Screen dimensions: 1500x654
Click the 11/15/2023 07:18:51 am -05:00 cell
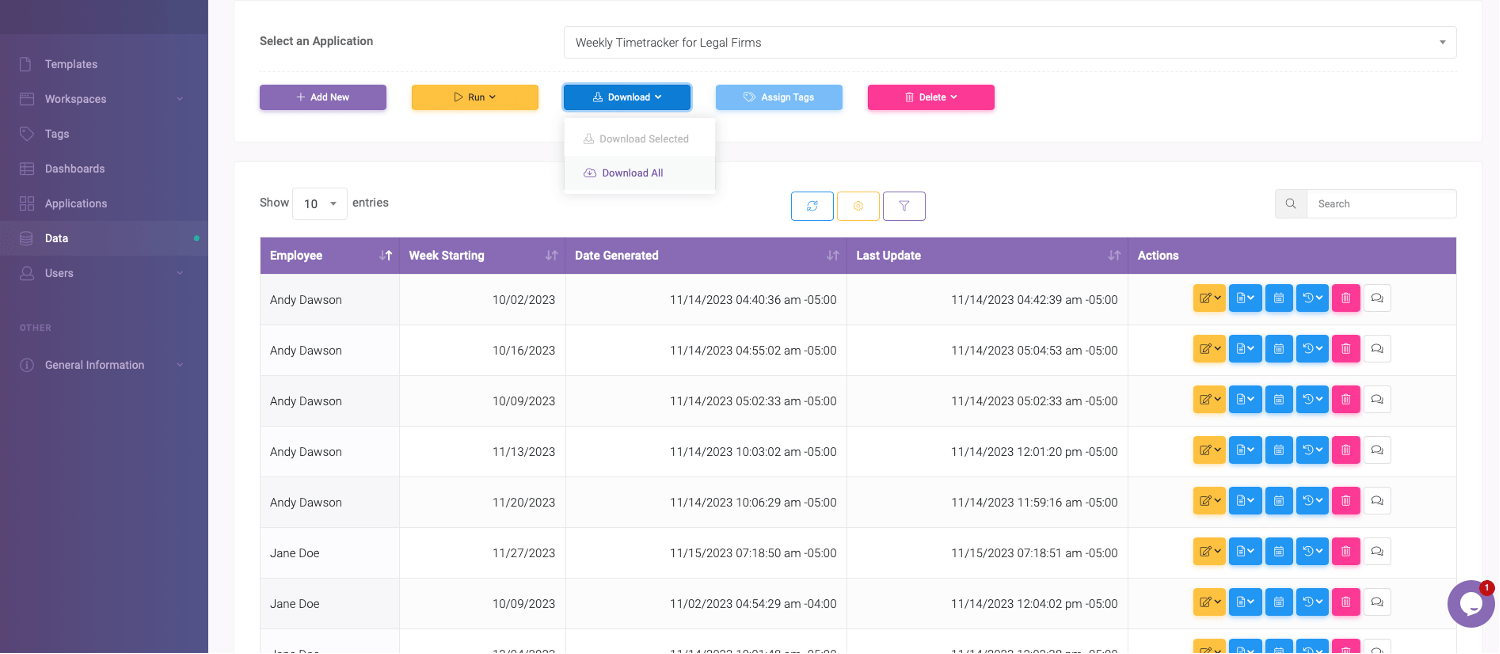(x=987, y=553)
